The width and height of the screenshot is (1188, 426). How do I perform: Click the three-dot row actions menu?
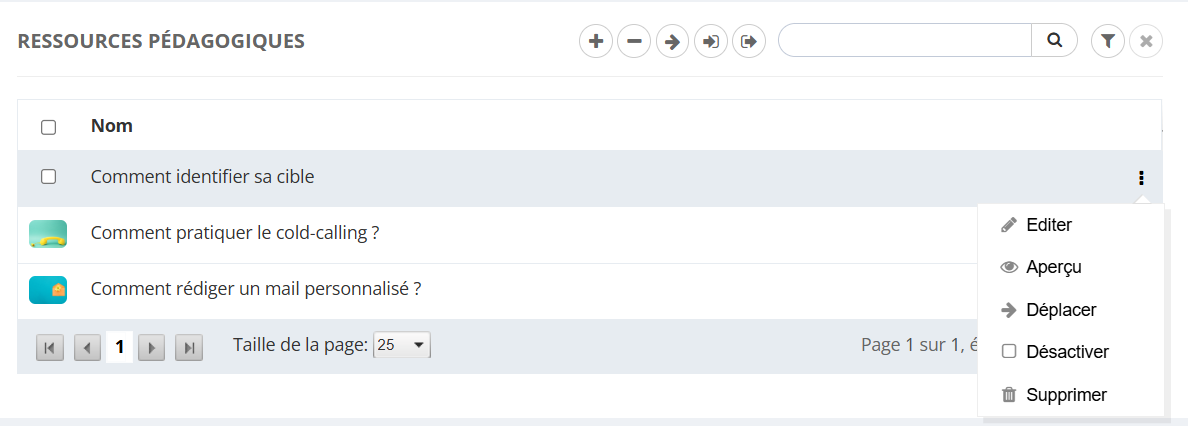click(1141, 178)
